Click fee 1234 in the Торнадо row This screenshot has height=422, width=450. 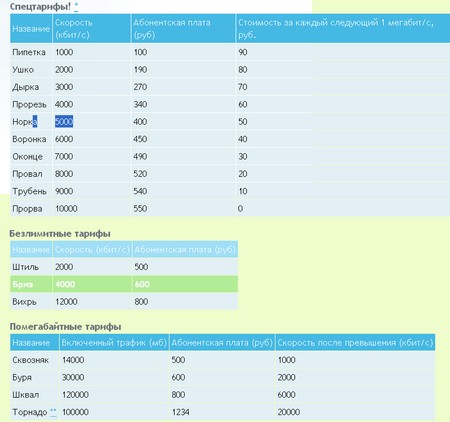(181, 412)
